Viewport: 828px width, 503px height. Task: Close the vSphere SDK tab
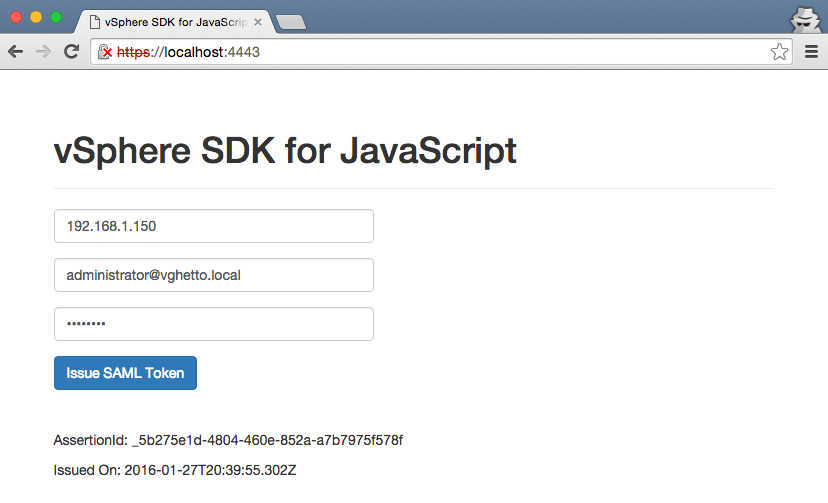(x=258, y=22)
